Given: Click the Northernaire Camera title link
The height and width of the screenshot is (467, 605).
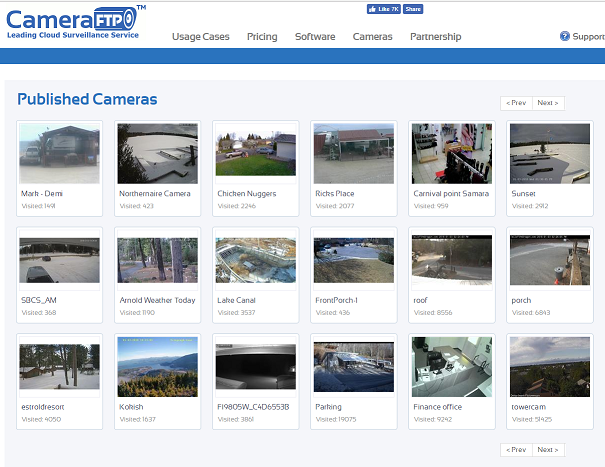Looking at the screenshot, I should pos(154,193).
